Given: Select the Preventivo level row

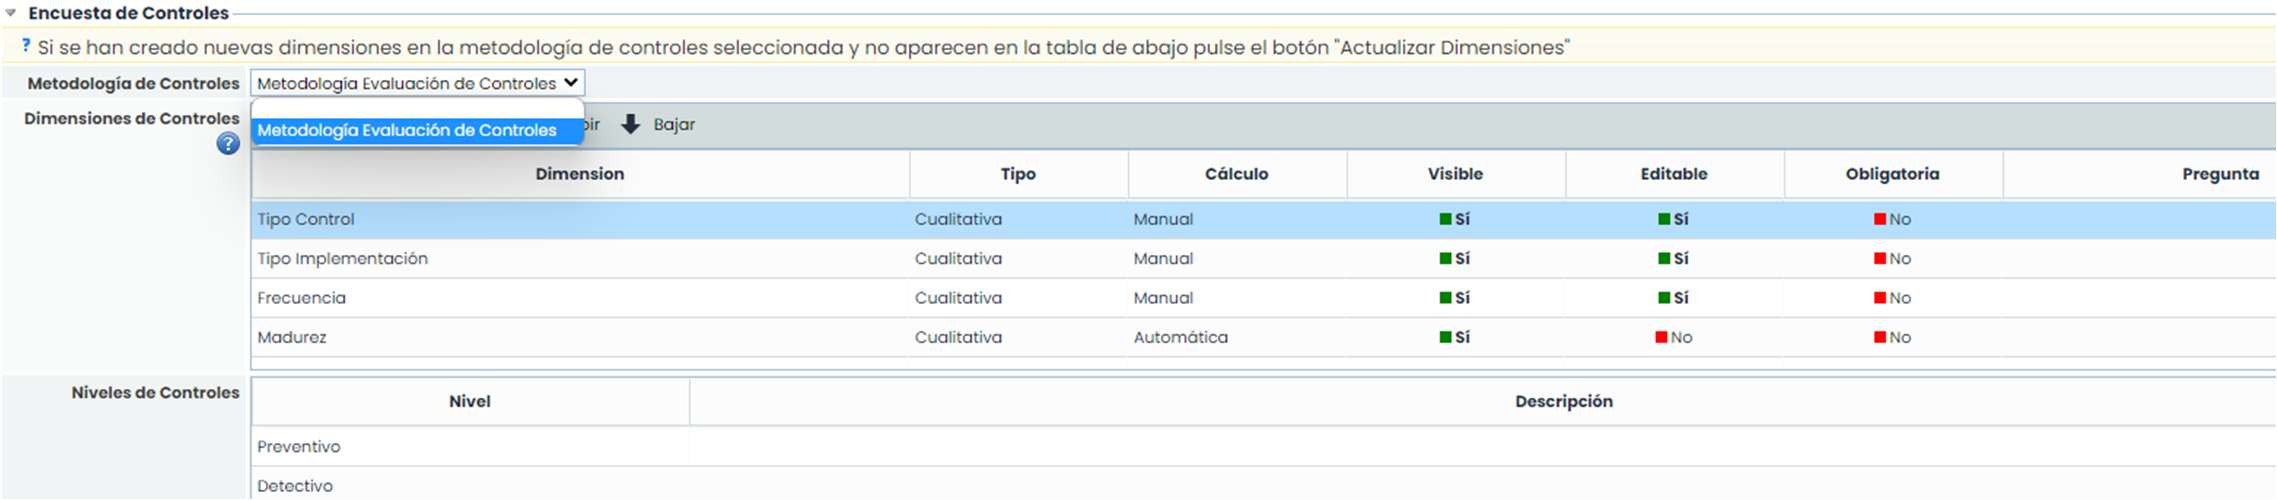Looking at the screenshot, I should point(299,447).
